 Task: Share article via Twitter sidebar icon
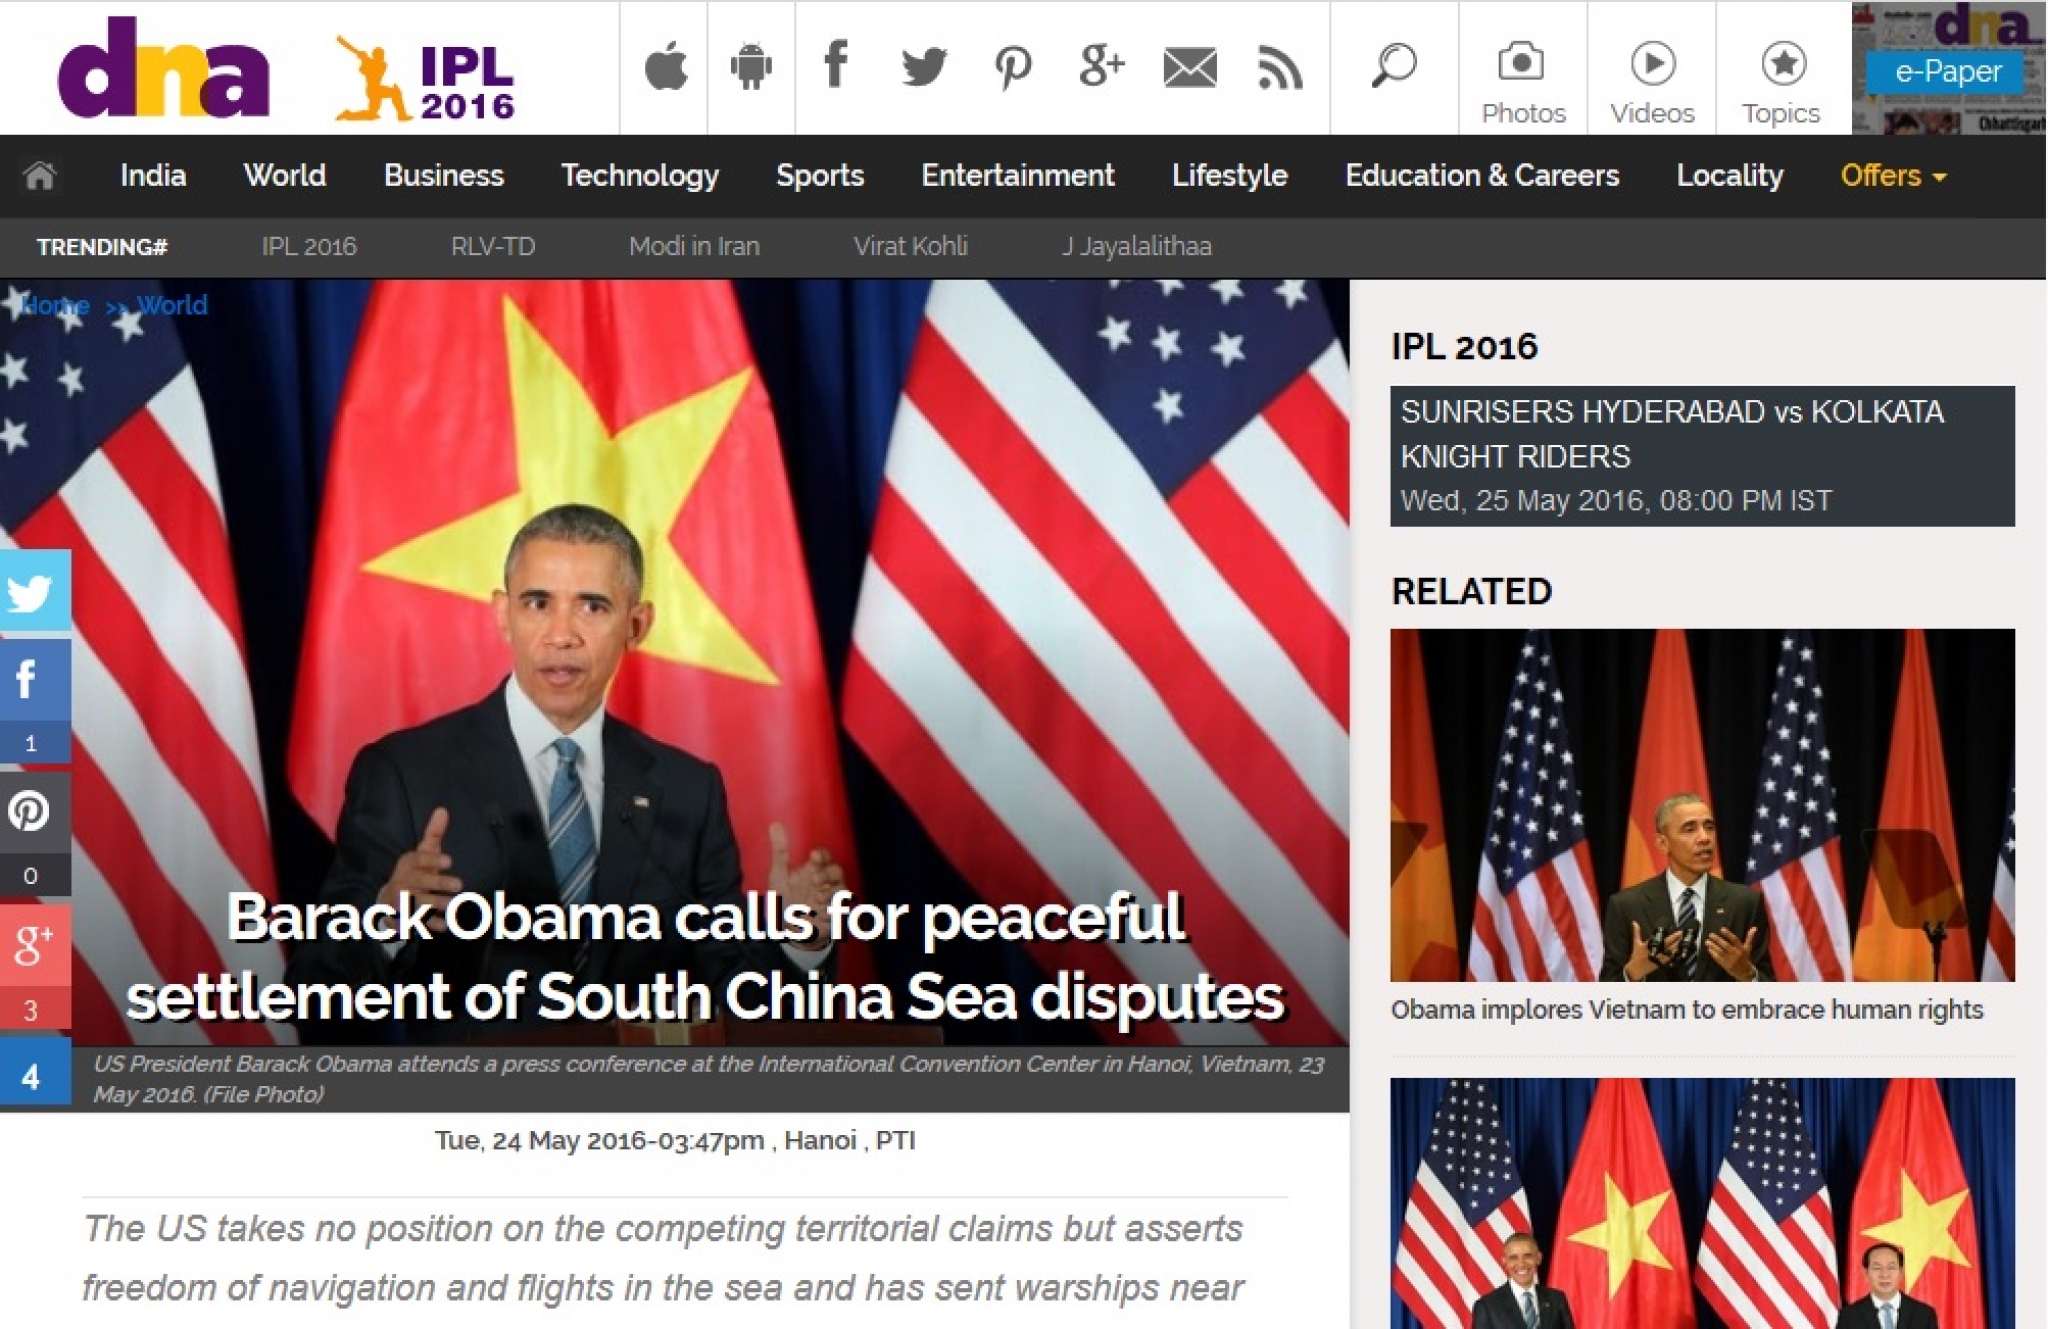33,589
